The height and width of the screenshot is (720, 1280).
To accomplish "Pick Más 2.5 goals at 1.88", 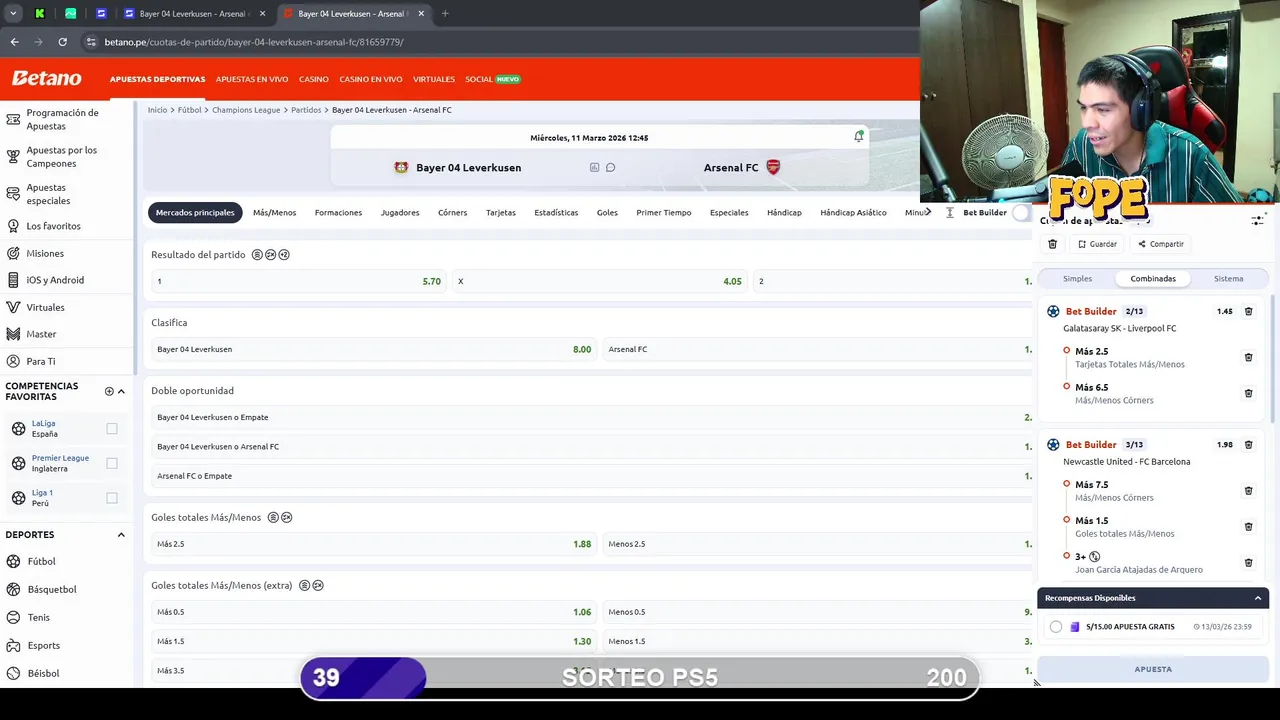I will point(374,544).
